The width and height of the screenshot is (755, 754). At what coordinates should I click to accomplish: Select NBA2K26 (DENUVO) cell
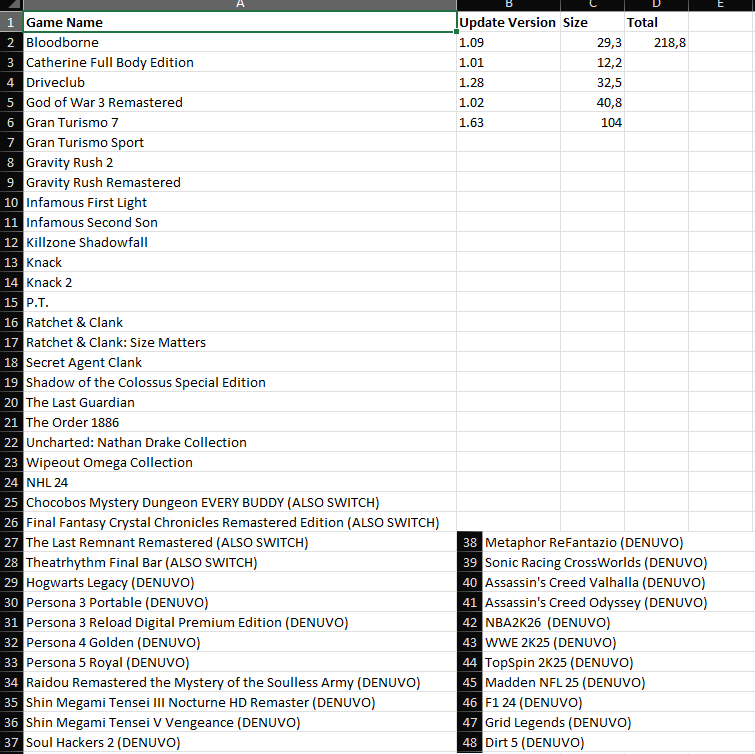619,622
